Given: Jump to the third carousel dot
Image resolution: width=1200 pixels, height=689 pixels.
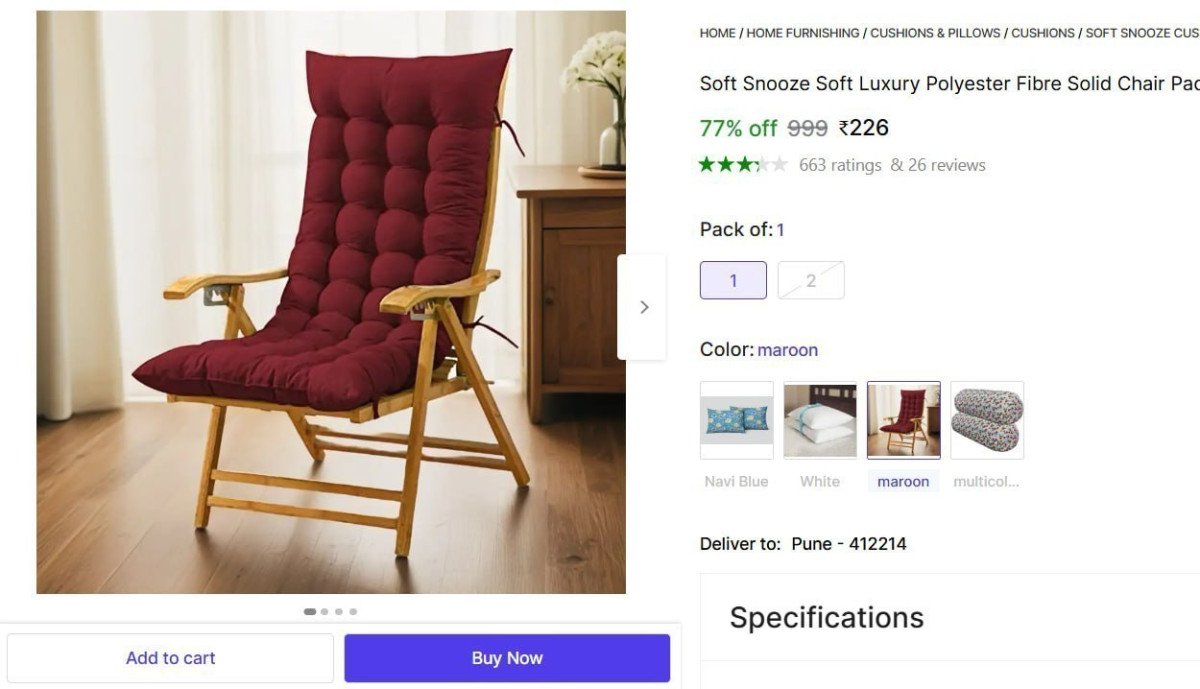Looking at the screenshot, I should [339, 611].
